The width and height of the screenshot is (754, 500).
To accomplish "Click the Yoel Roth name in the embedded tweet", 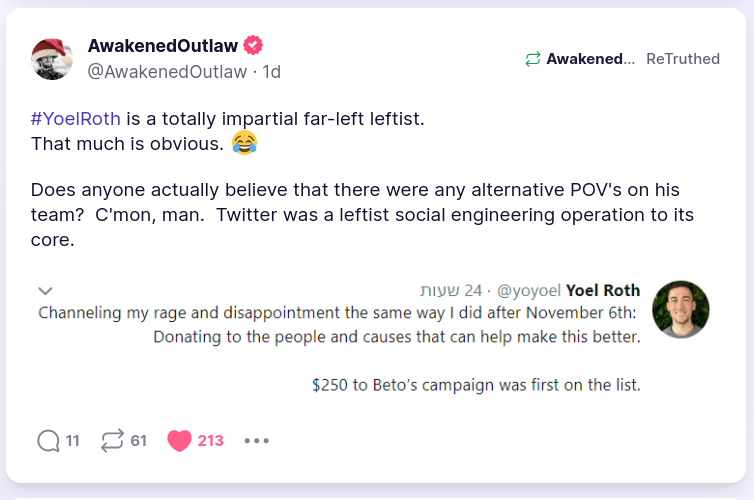I will point(603,290).
